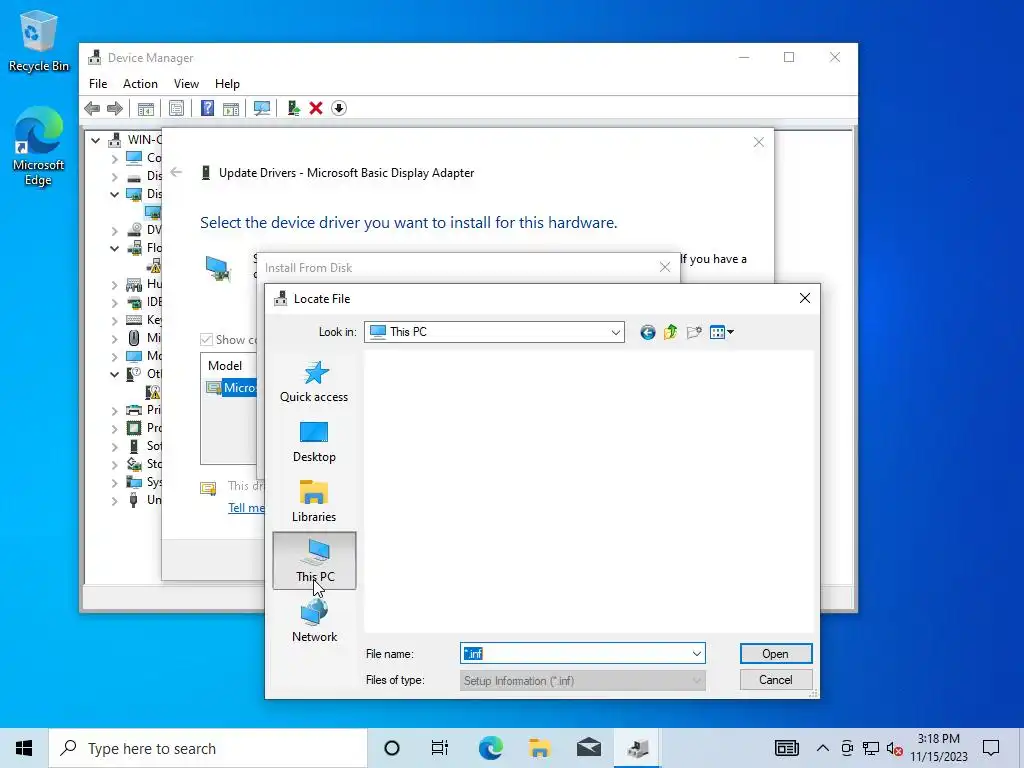
Task: Click the Create New Folder icon
Action: tap(694, 332)
